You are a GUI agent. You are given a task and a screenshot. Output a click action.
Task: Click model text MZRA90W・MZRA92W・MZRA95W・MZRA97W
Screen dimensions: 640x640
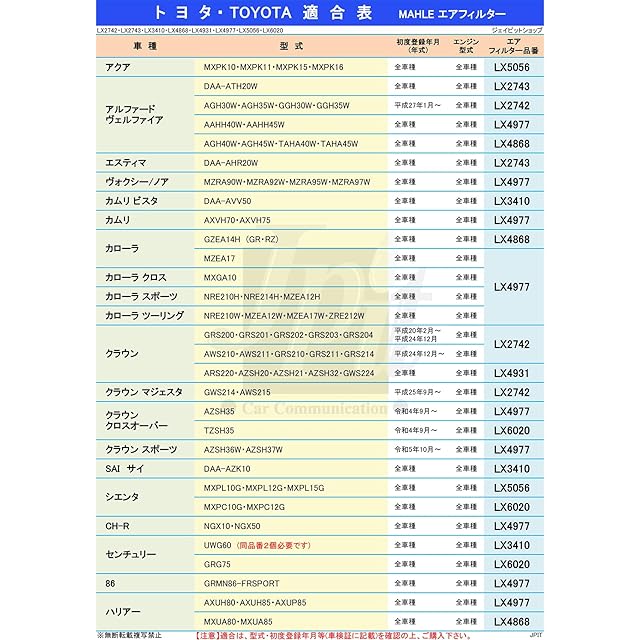287,182
